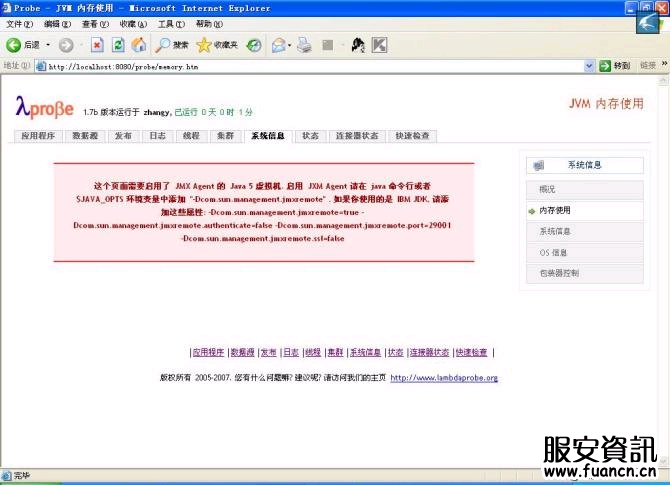The height and width of the screenshot is (485, 670).
Task: Open the address bar URL dropdown
Action: pos(589,66)
